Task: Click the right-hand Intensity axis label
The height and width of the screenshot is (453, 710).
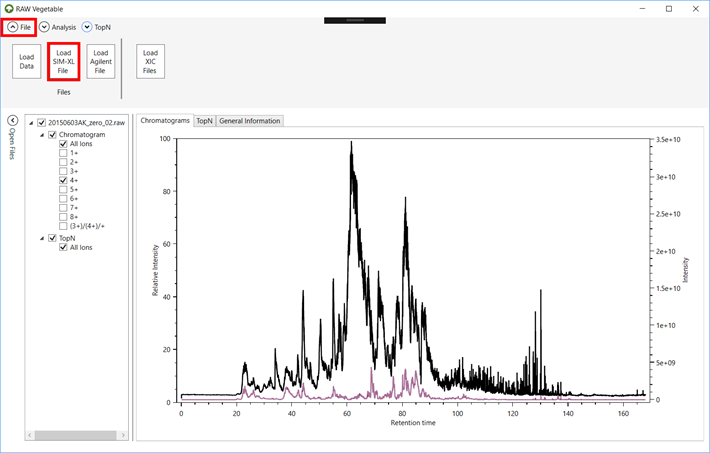Action: (x=685, y=270)
